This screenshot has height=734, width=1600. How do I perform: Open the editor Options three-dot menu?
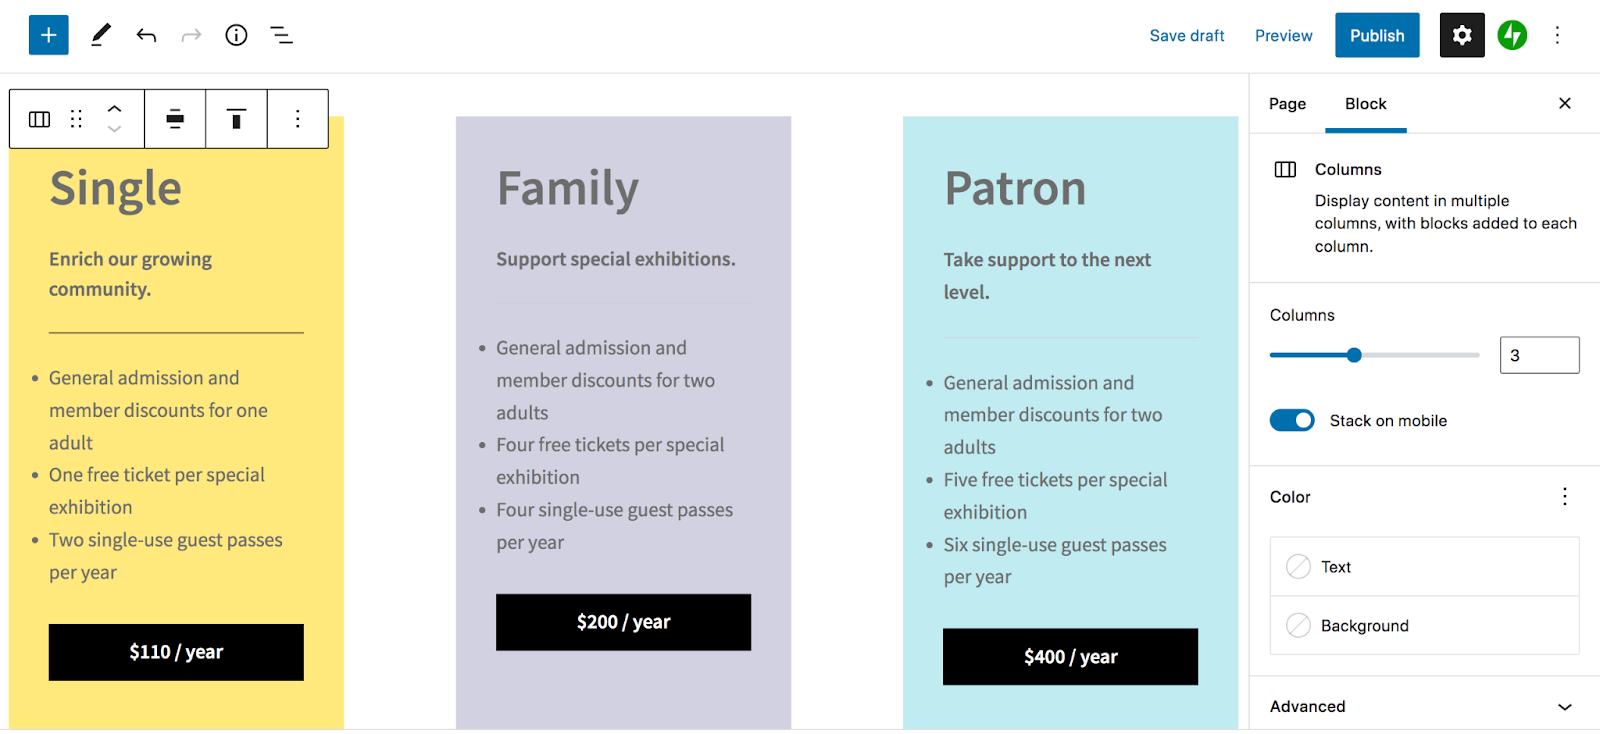point(1557,35)
